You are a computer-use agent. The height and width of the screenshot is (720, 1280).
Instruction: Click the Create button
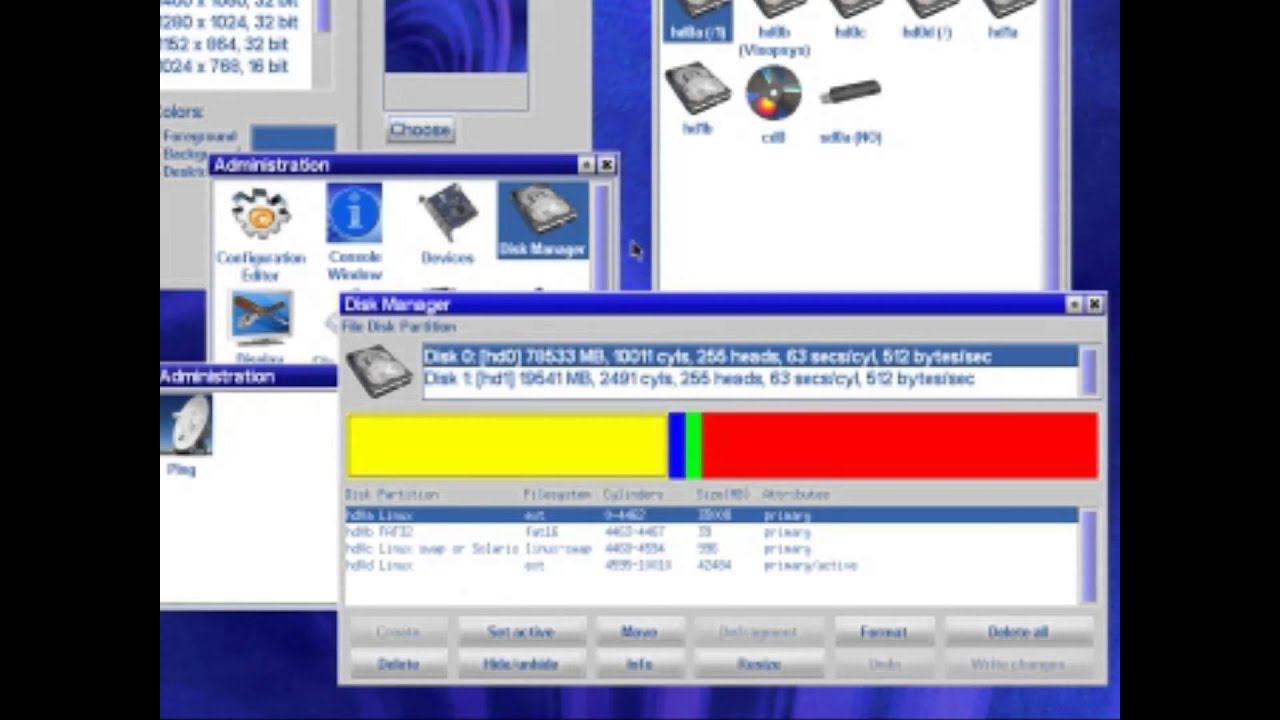(x=398, y=632)
